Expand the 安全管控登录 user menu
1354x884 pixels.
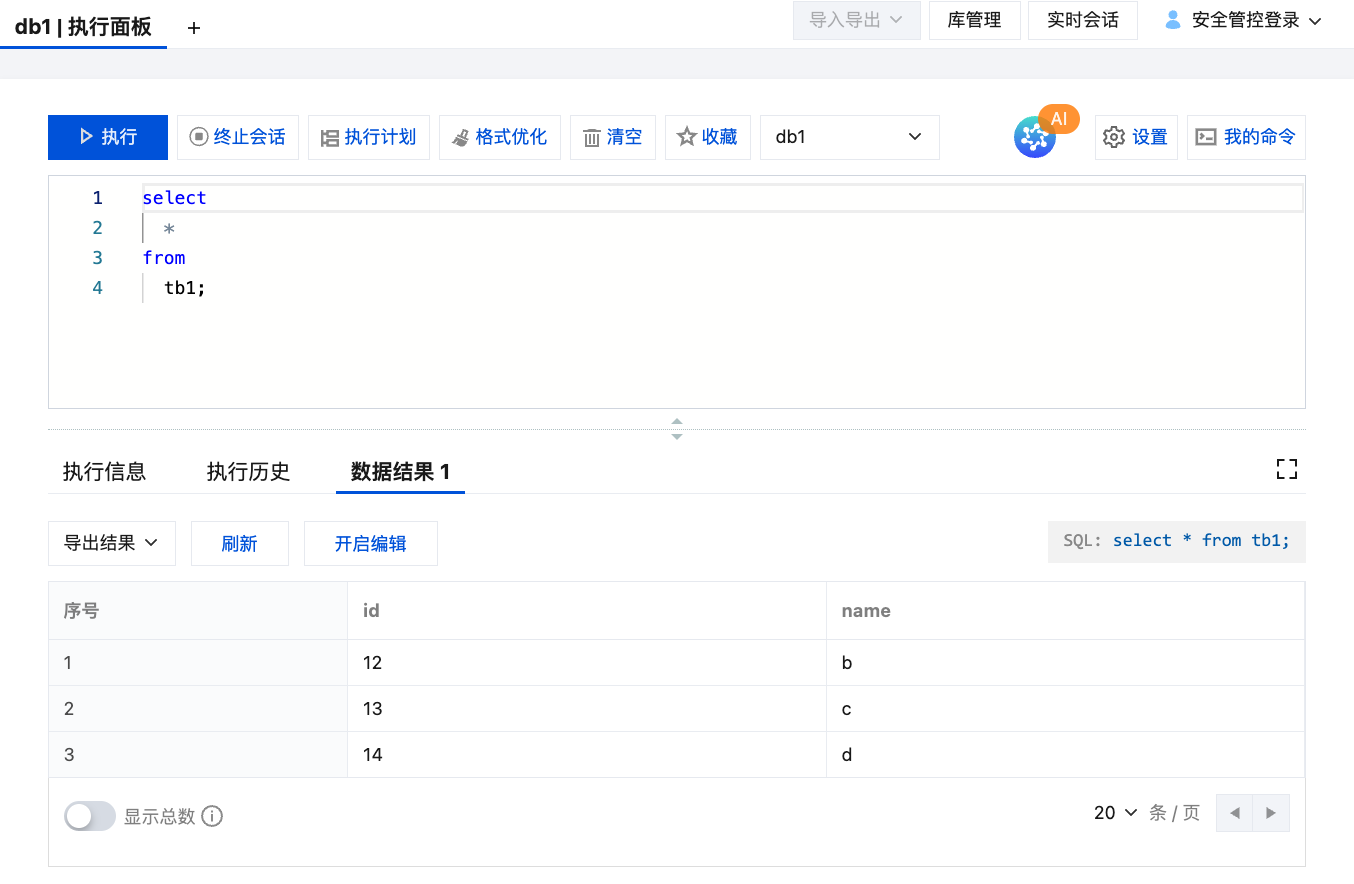click(1243, 20)
